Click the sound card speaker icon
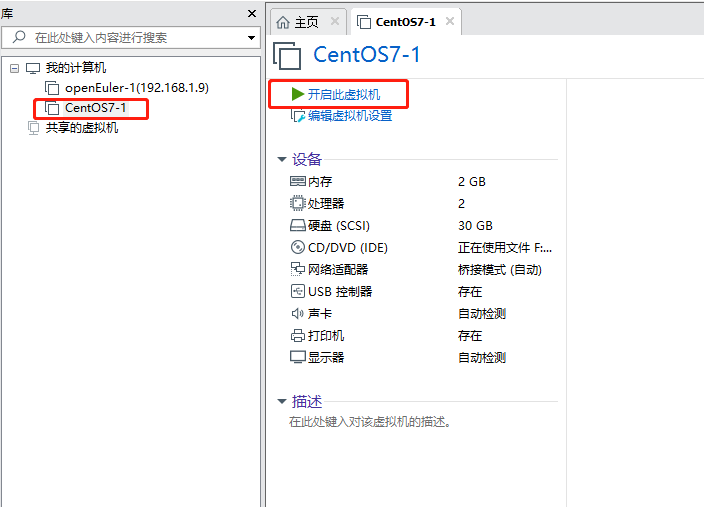The height and width of the screenshot is (507, 704). pos(298,313)
